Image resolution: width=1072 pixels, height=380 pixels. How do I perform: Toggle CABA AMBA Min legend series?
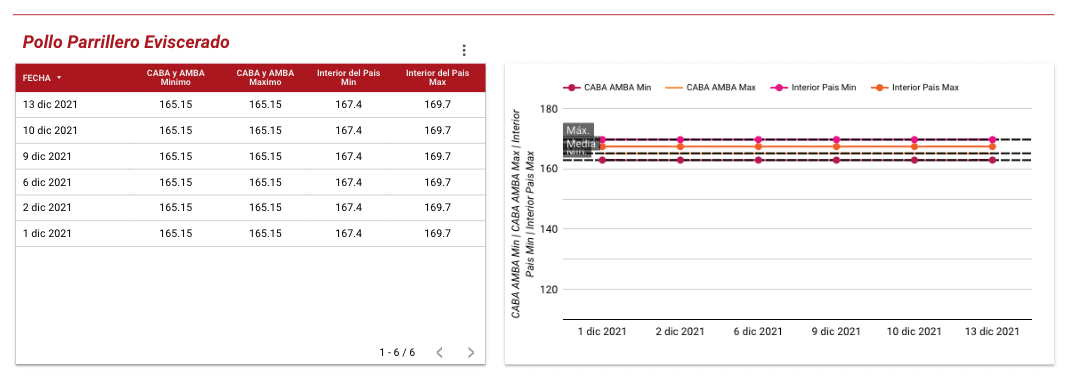point(608,87)
